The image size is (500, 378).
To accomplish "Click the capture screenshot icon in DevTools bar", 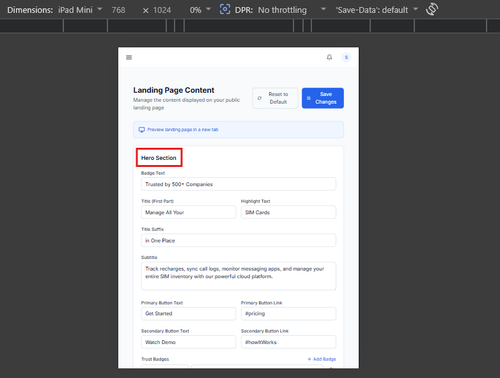I will (225, 9).
